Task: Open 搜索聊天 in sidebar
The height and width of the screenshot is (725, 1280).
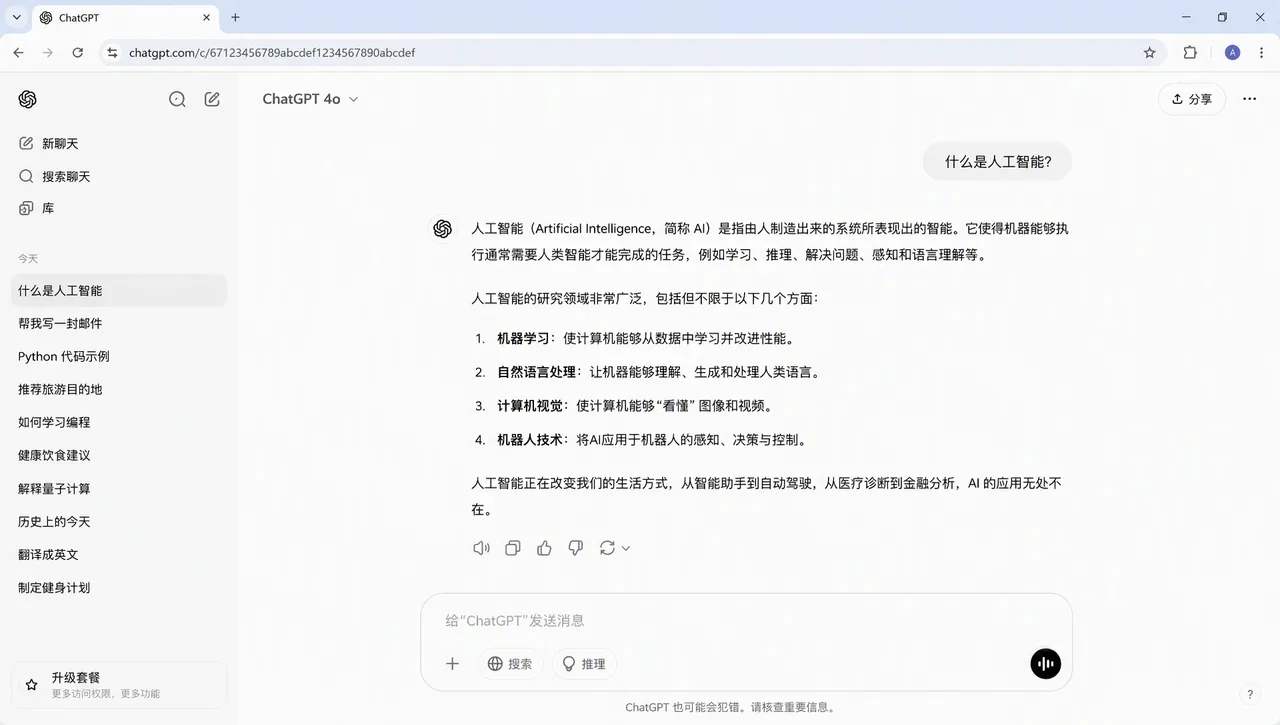Action: click(x=119, y=176)
